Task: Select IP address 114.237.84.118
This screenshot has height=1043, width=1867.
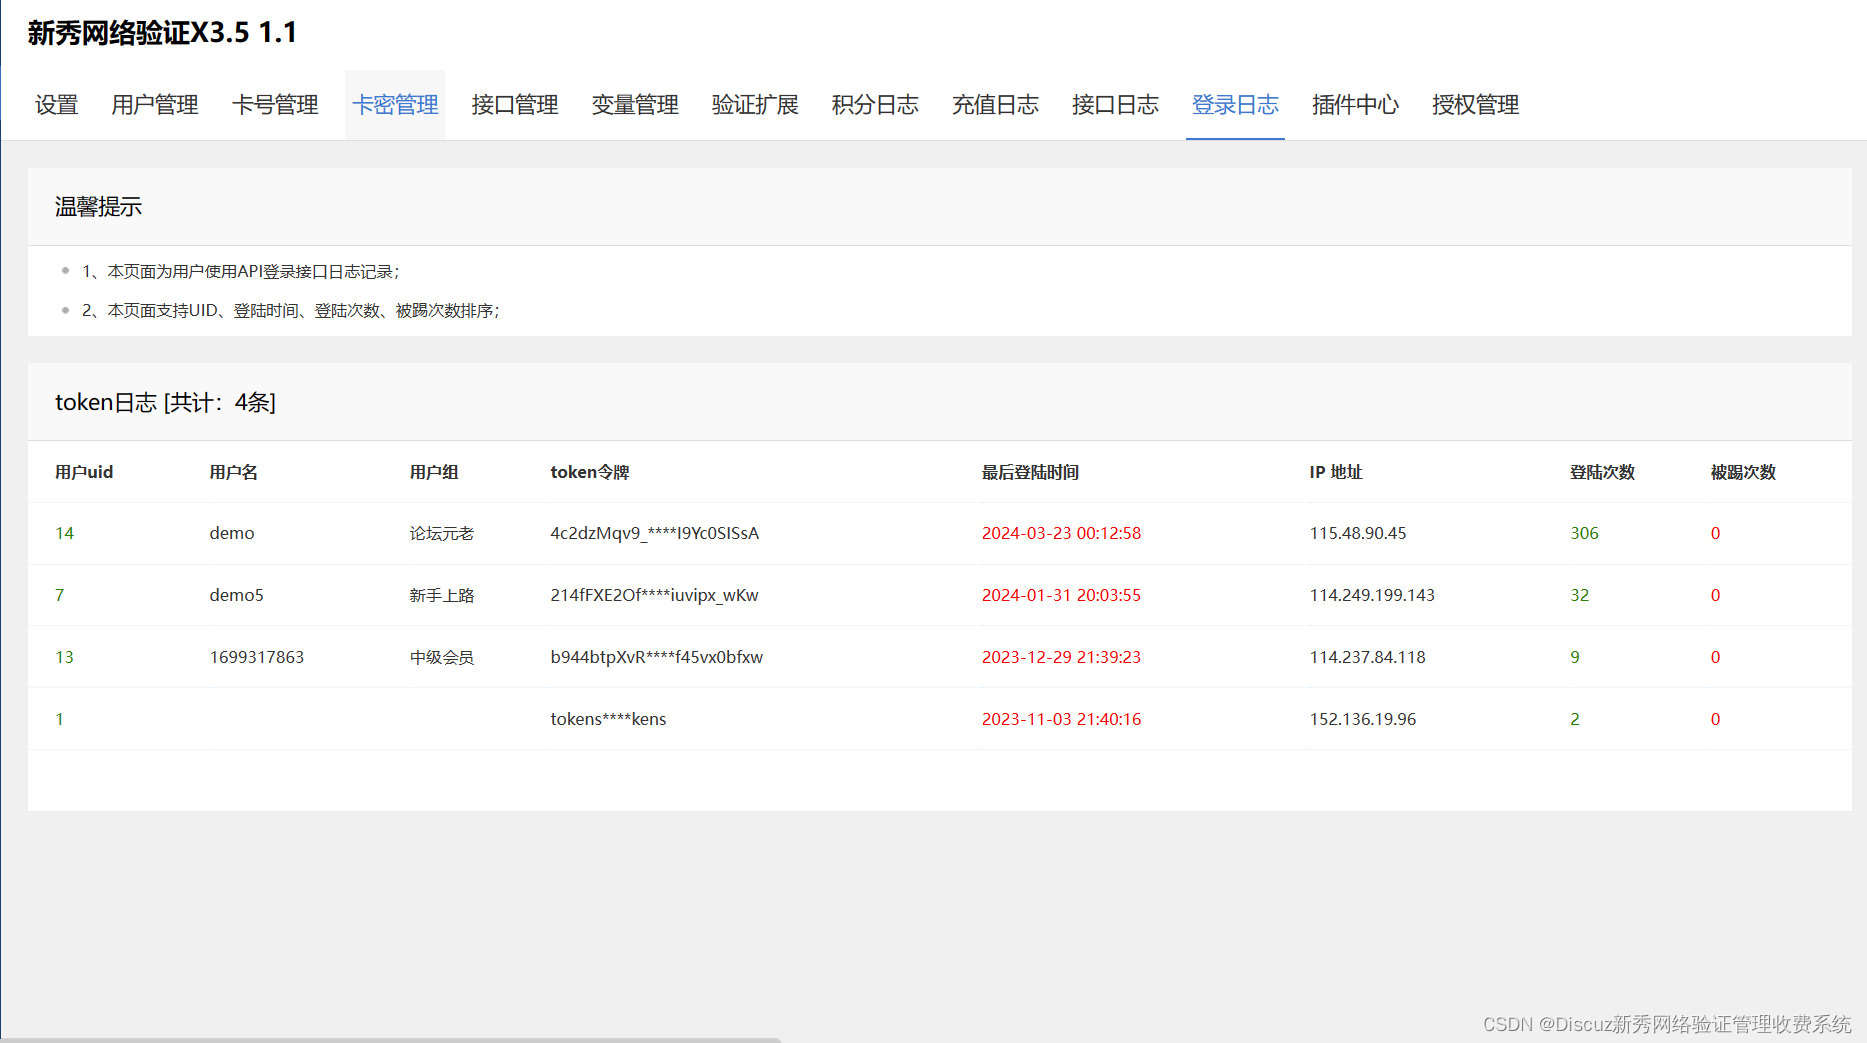Action: (1368, 657)
